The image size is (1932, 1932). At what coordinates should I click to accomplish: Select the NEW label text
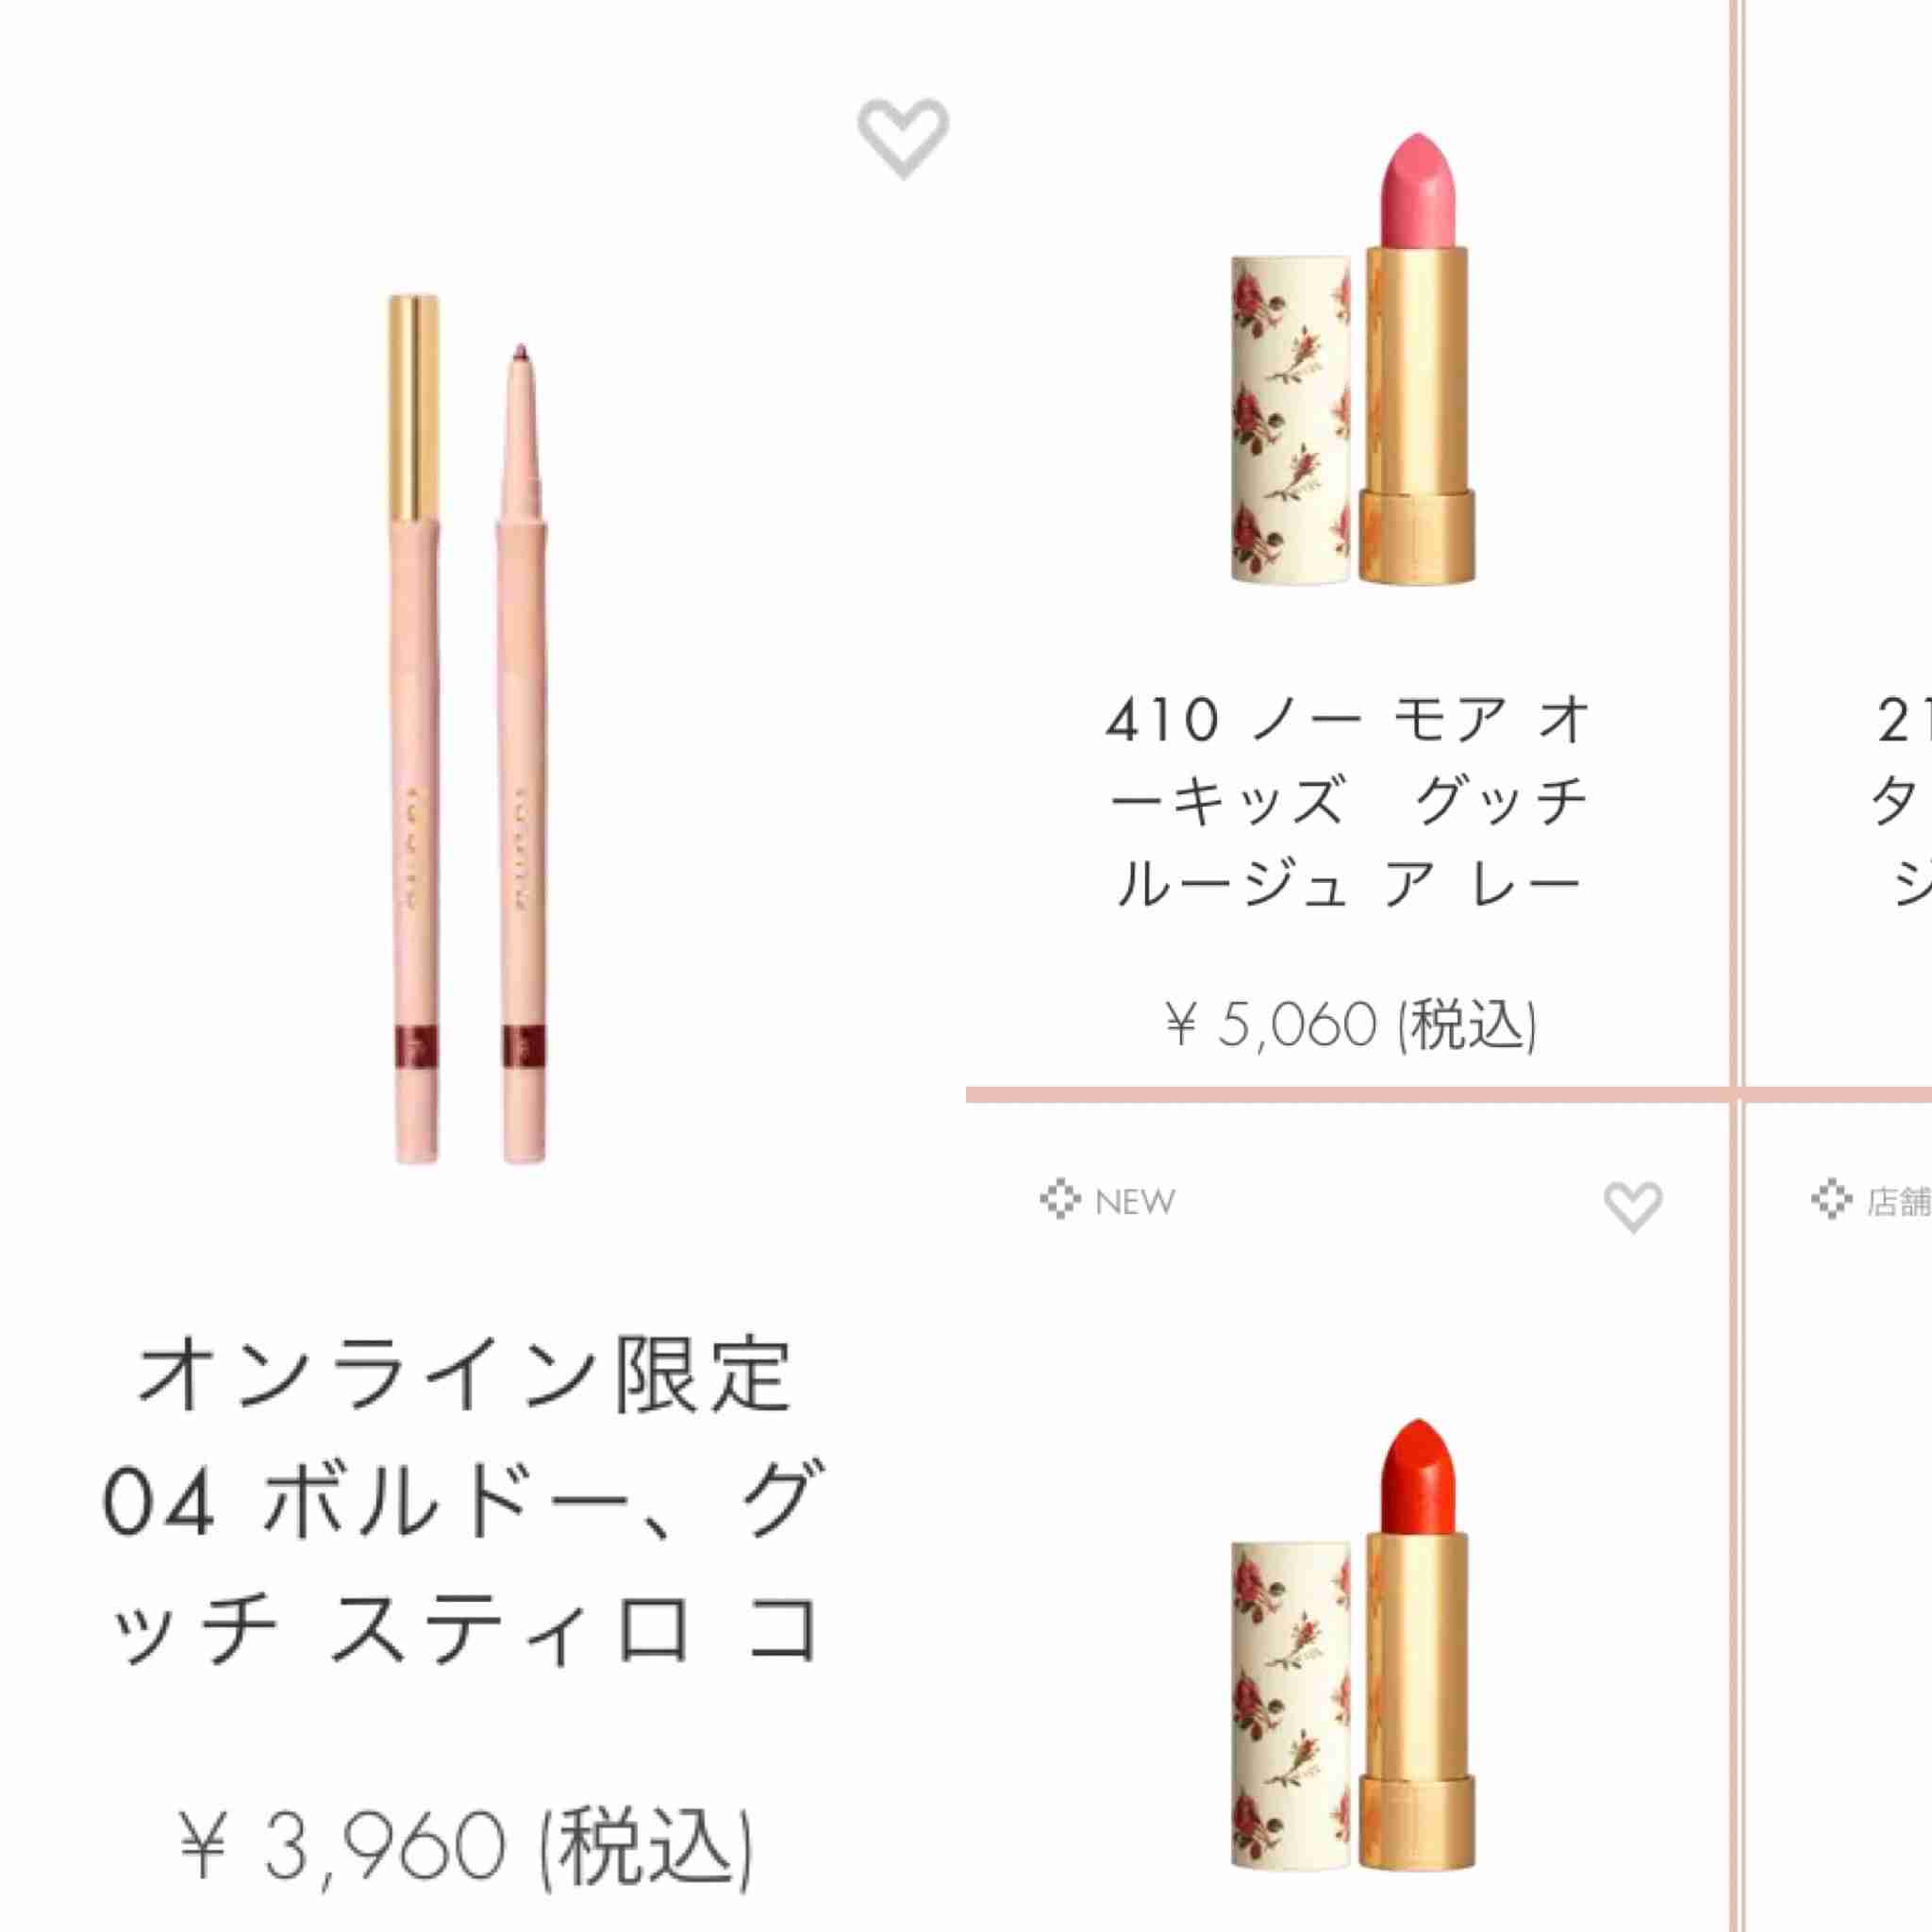1135,1201
